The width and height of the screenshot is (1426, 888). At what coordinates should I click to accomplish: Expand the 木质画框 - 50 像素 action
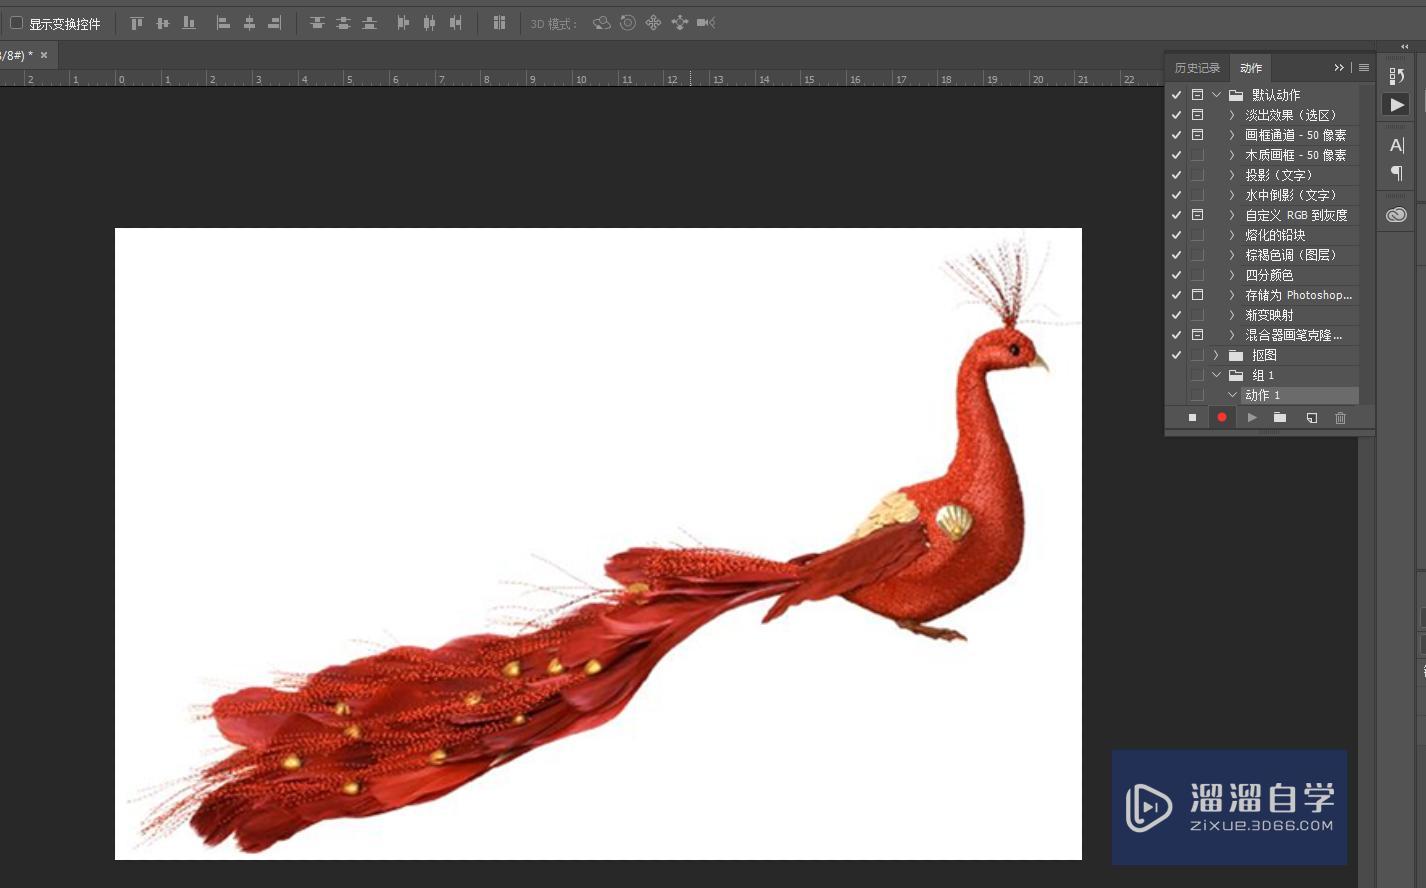(x=1232, y=155)
